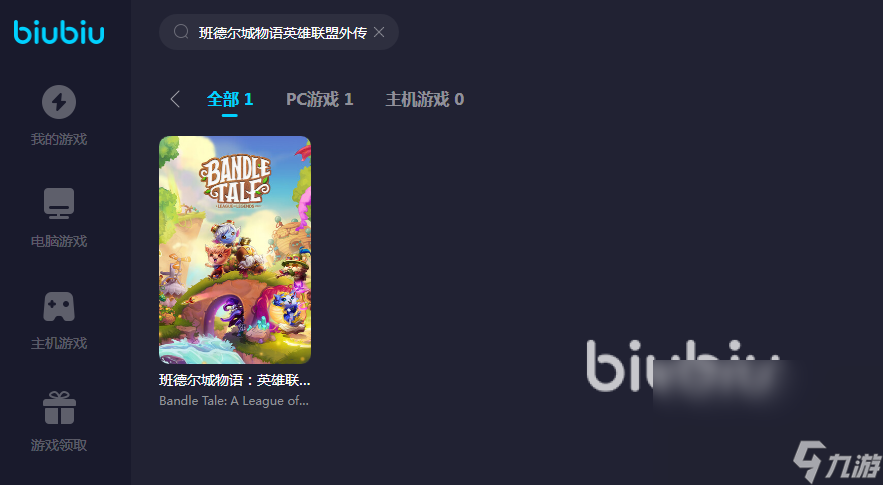Open 游戏领取 via gift box icon
This screenshot has height=485, width=883.
(59, 408)
